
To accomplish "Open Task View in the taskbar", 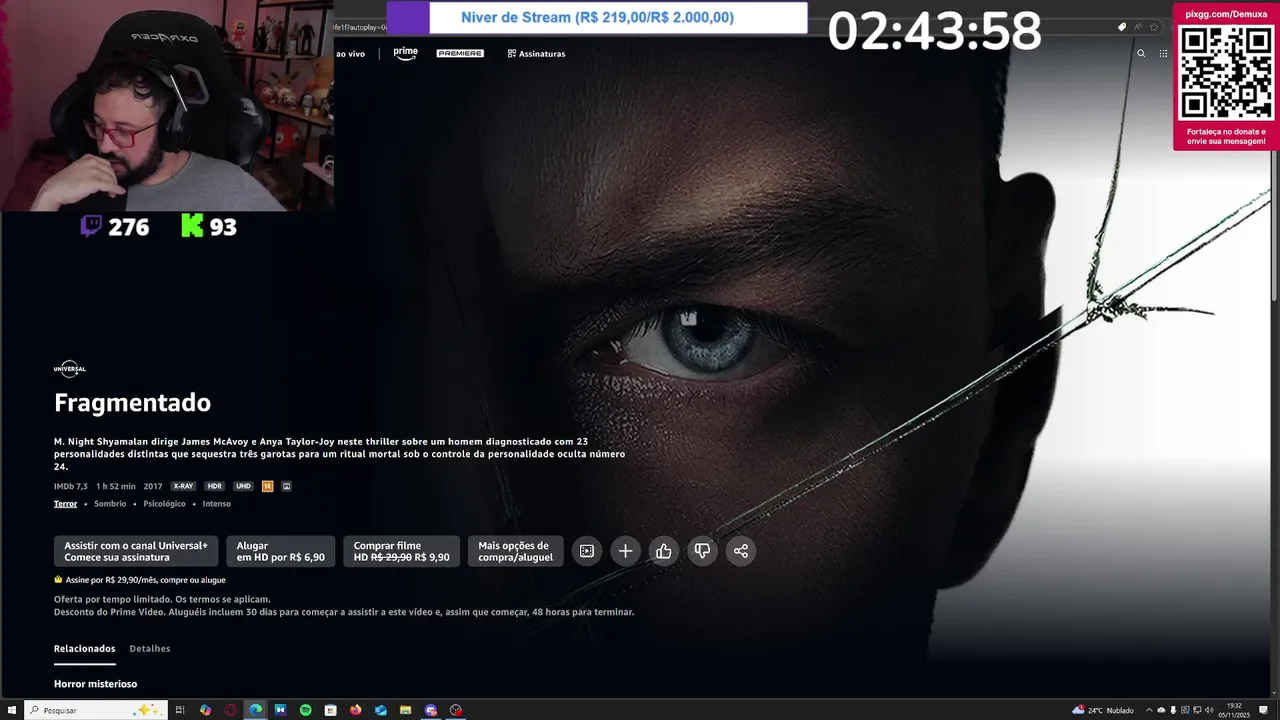I will coord(180,710).
